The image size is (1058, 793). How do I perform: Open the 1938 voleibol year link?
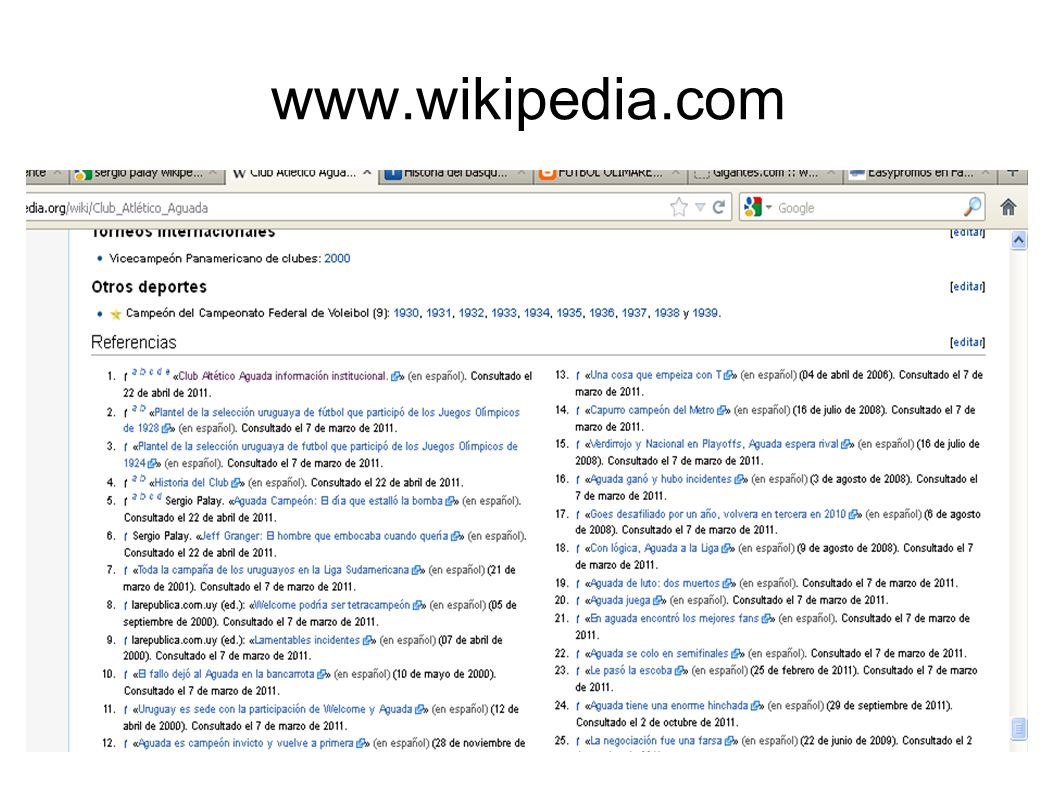[667, 313]
